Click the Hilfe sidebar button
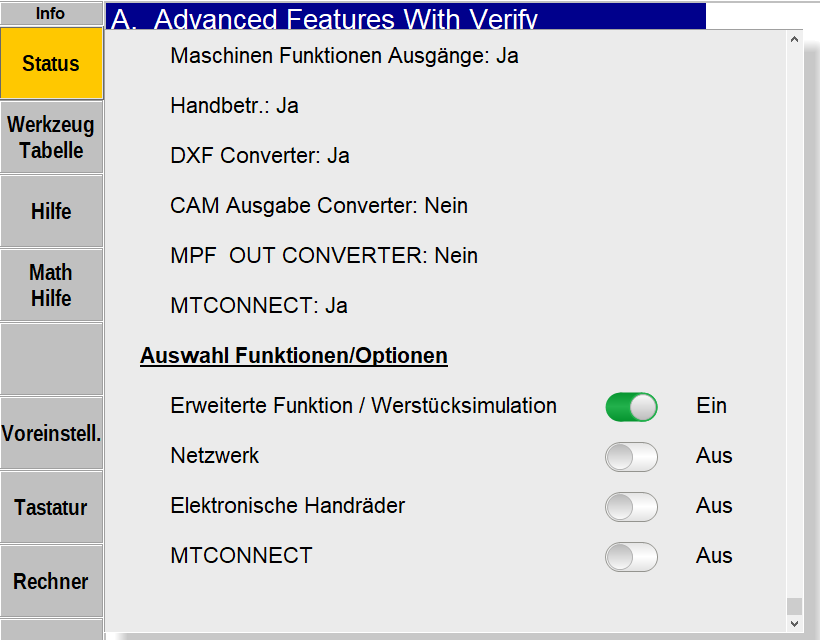 [x=51, y=211]
